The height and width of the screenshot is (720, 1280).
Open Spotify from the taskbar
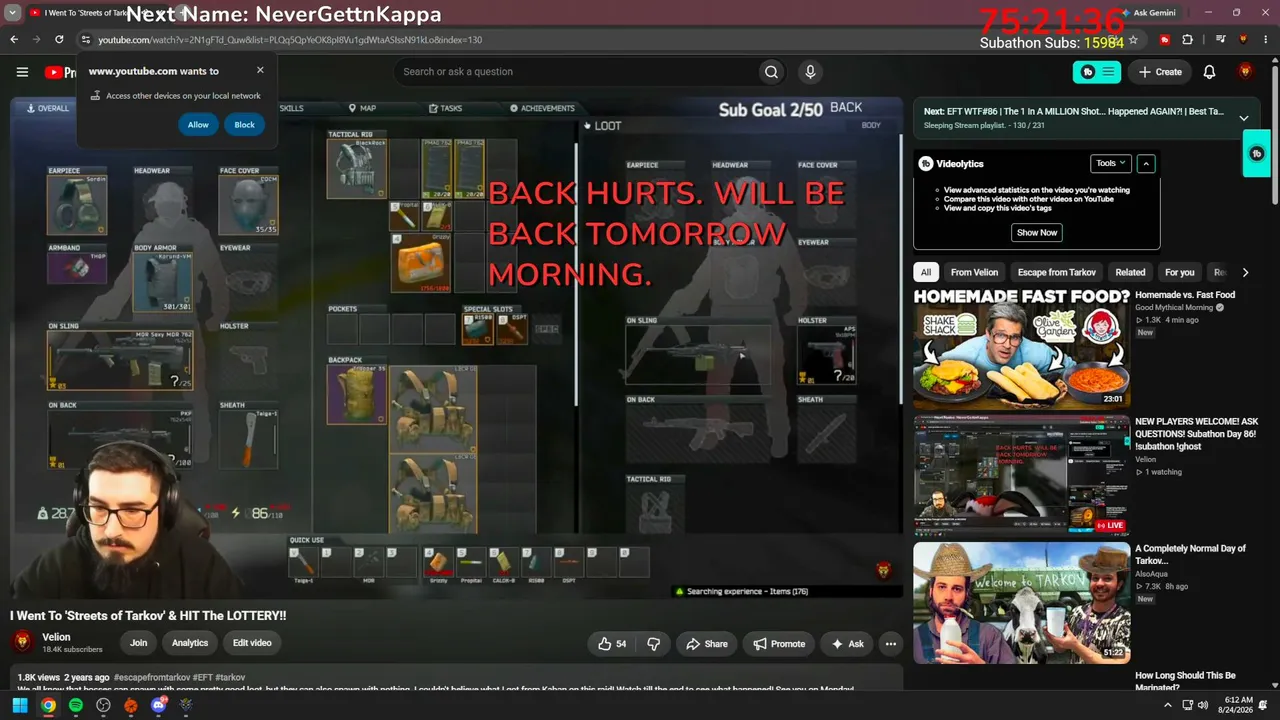pyautogui.click(x=75, y=705)
